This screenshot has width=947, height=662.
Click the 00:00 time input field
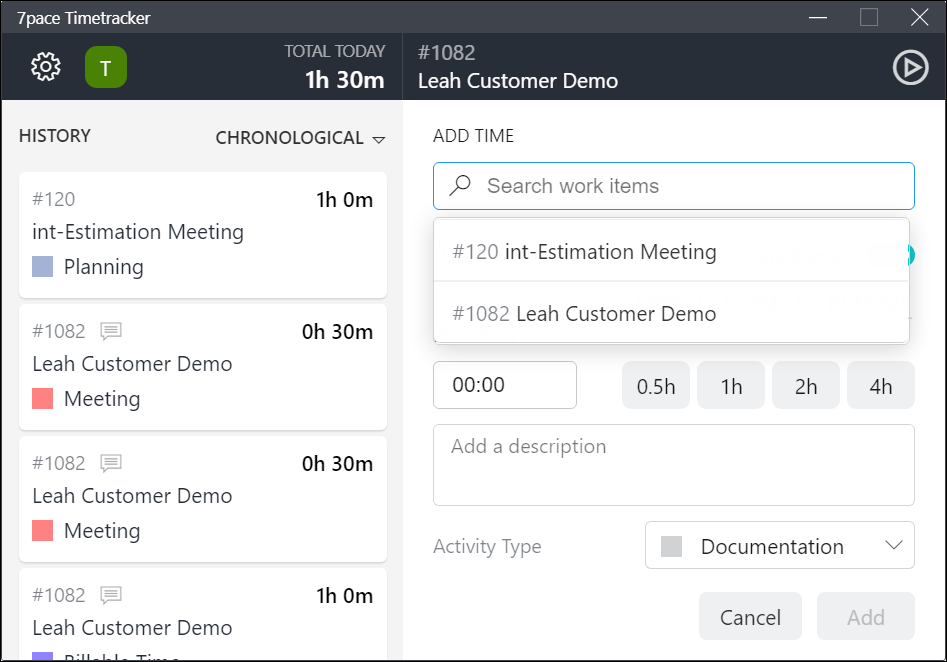coord(505,385)
